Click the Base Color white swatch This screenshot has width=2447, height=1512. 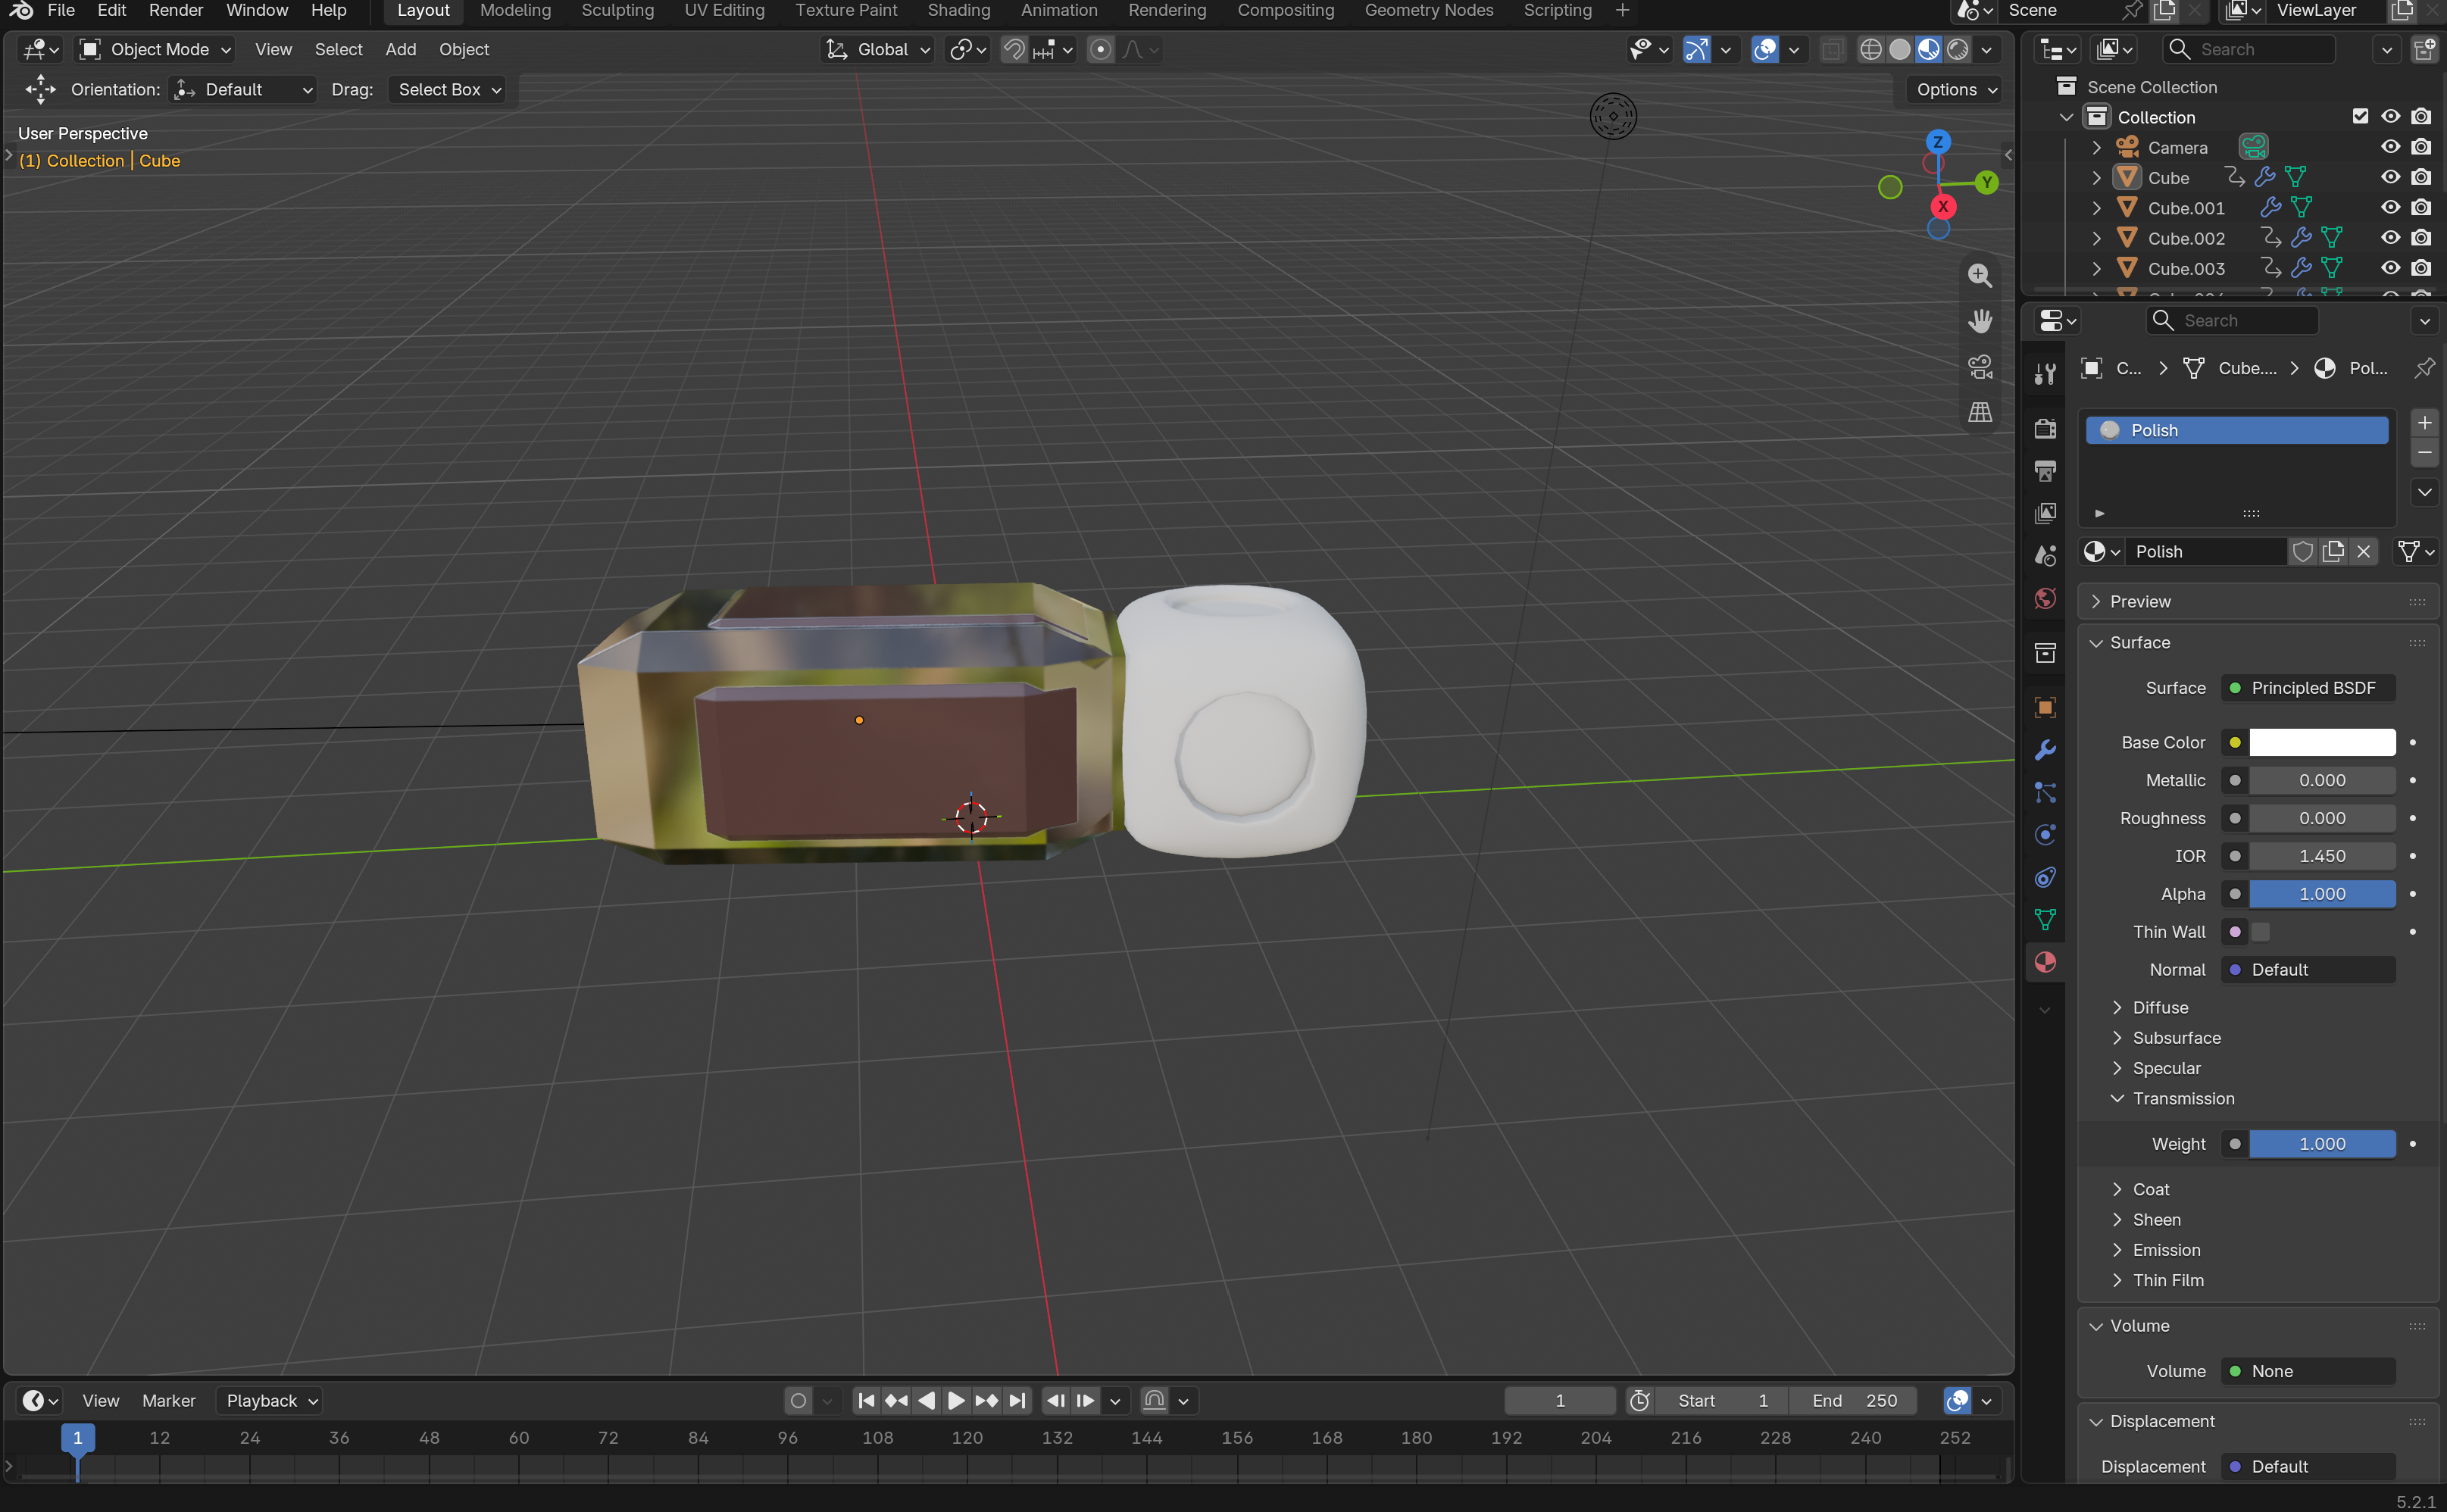[2321, 742]
